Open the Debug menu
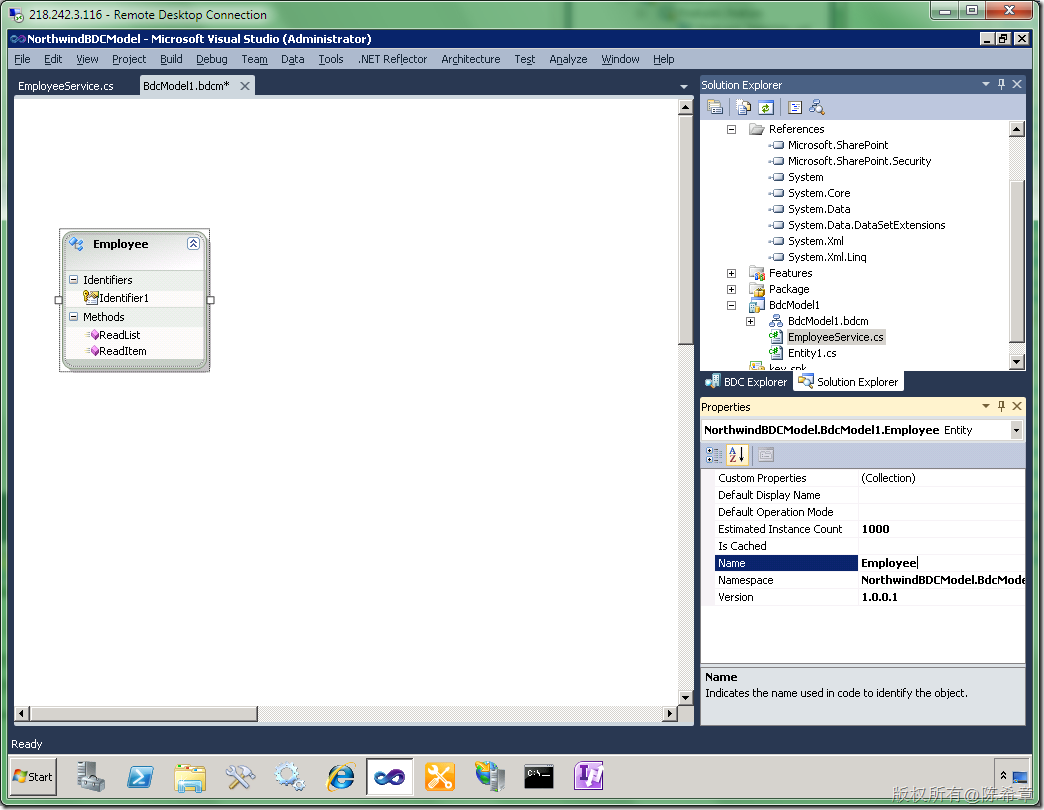This screenshot has height=810, width=1044. pos(212,59)
